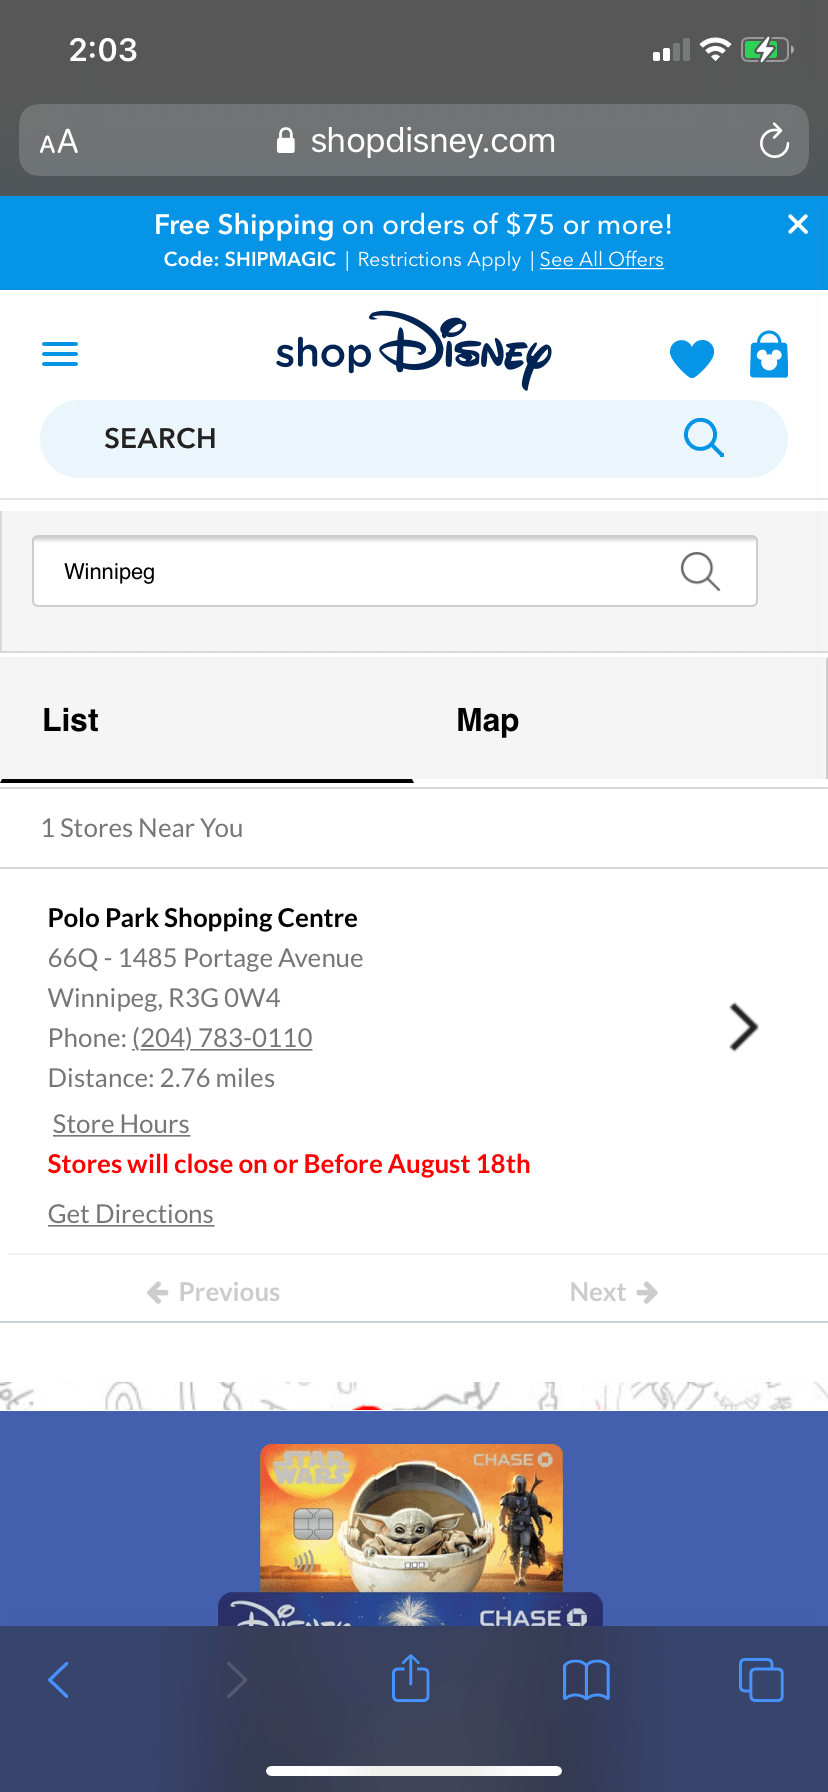
Task: Open the See All Offers link
Action: pyautogui.click(x=601, y=260)
